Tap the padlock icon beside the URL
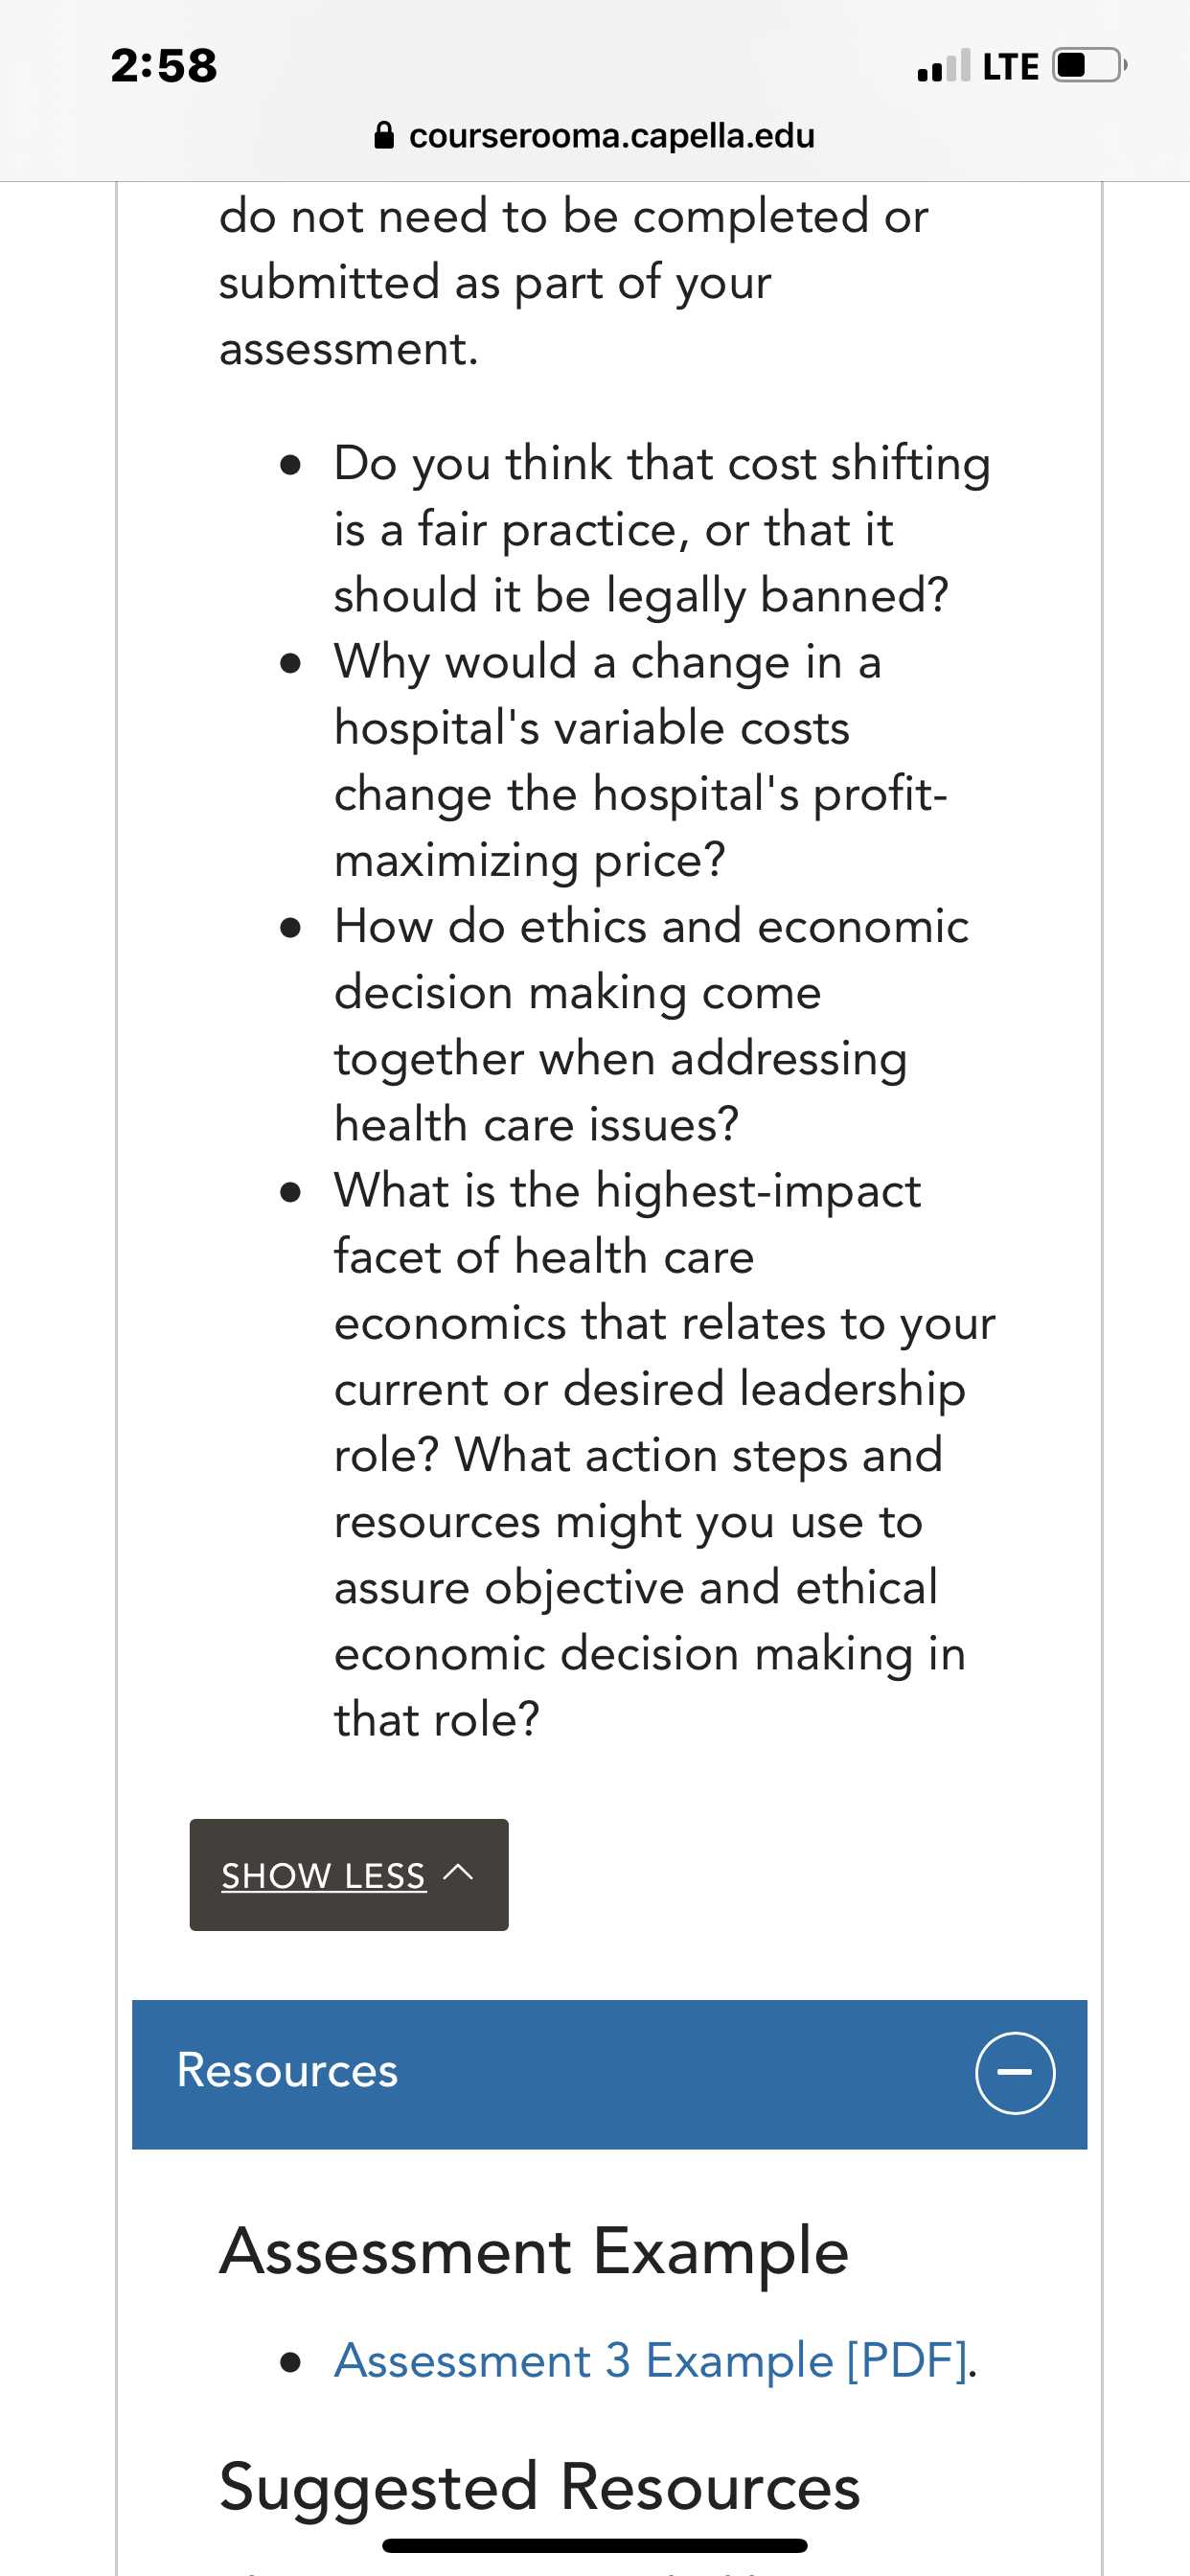 384,135
